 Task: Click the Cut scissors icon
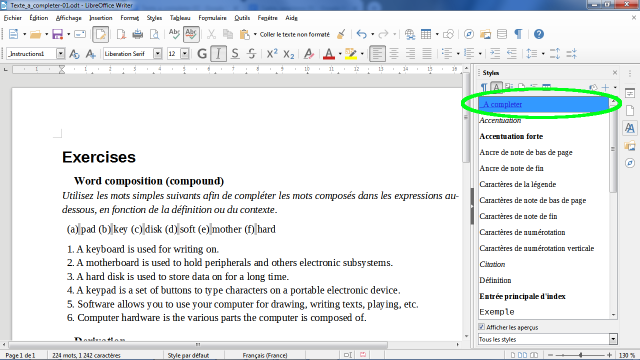(211, 34)
